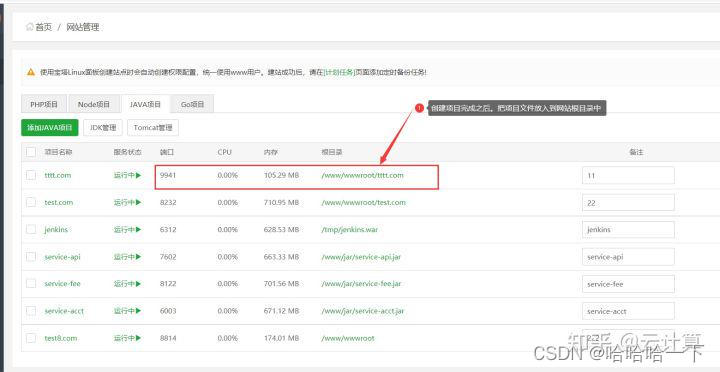Edit the remark field containing 11
The width and height of the screenshot is (720, 372).
click(x=628, y=175)
